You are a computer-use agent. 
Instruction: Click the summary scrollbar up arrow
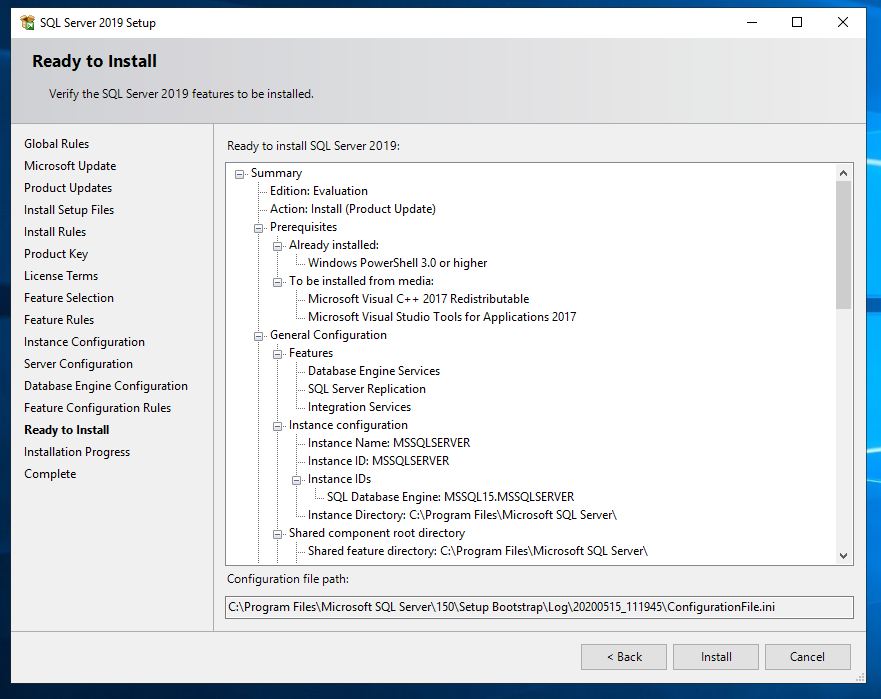(x=843, y=173)
